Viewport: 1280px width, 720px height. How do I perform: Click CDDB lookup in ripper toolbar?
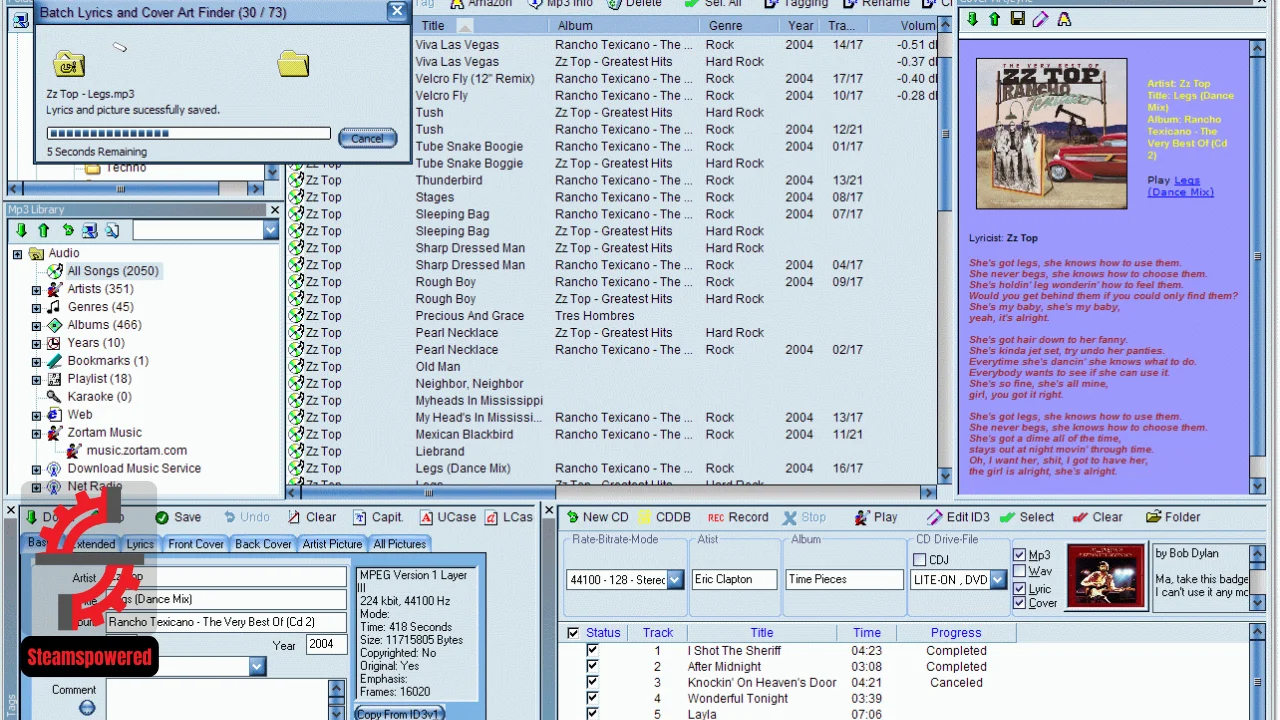(x=664, y=517)
